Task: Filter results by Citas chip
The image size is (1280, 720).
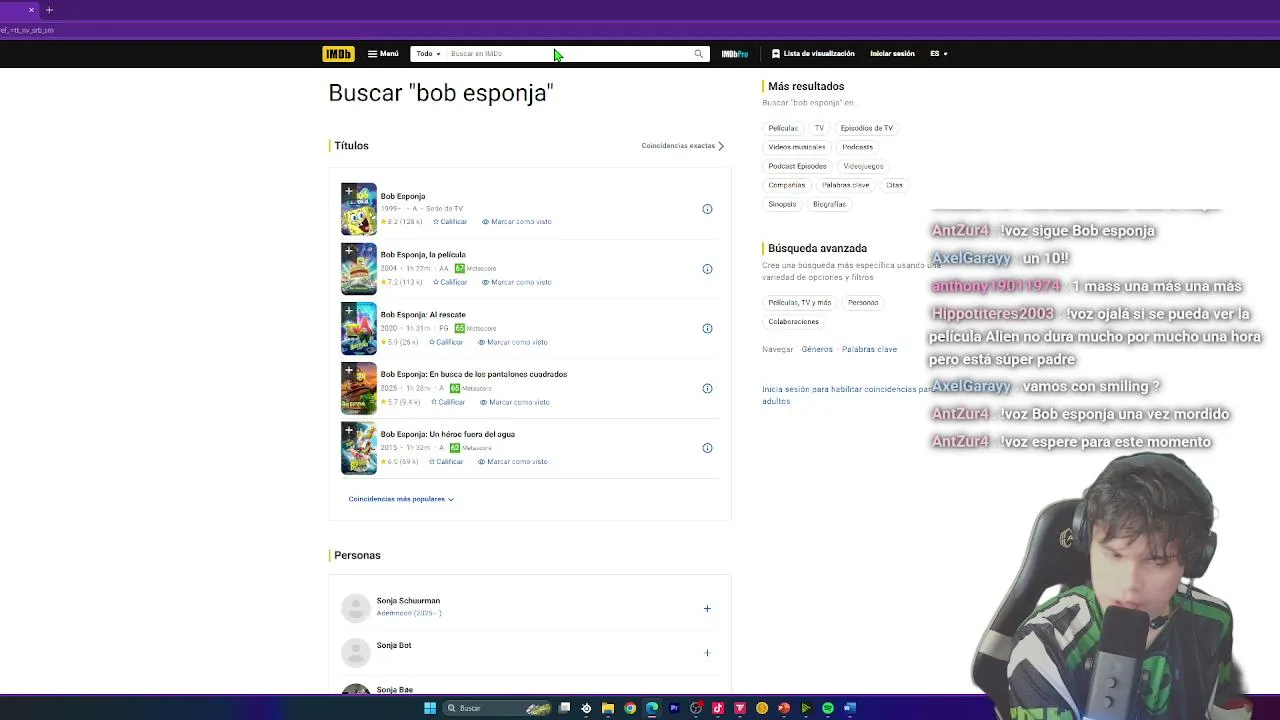Action: click(894, 185)
